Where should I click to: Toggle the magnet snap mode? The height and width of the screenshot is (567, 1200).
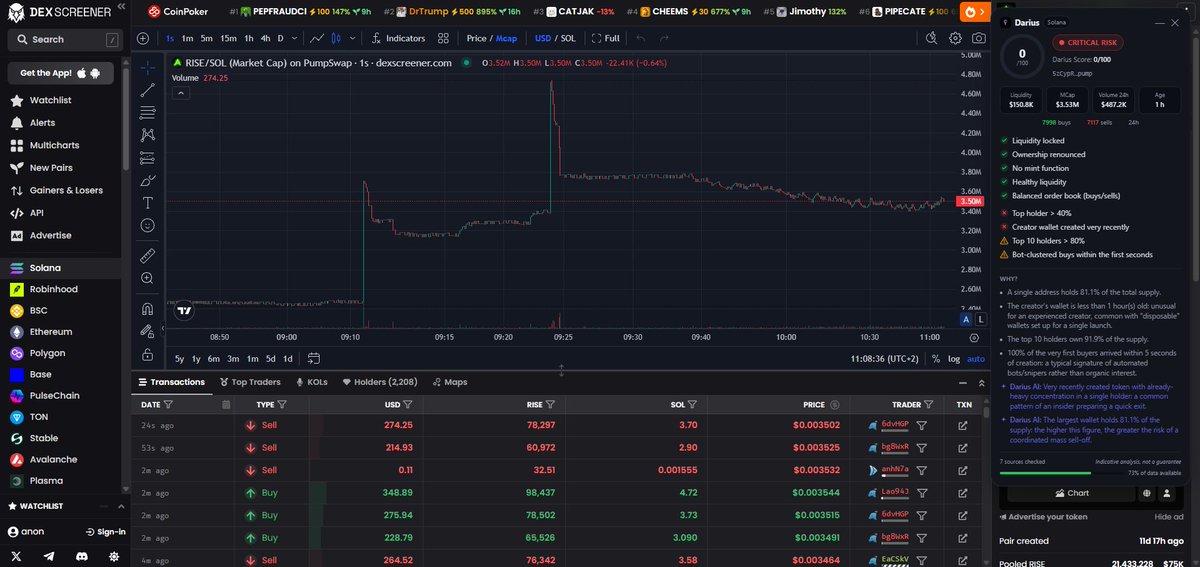147,308
